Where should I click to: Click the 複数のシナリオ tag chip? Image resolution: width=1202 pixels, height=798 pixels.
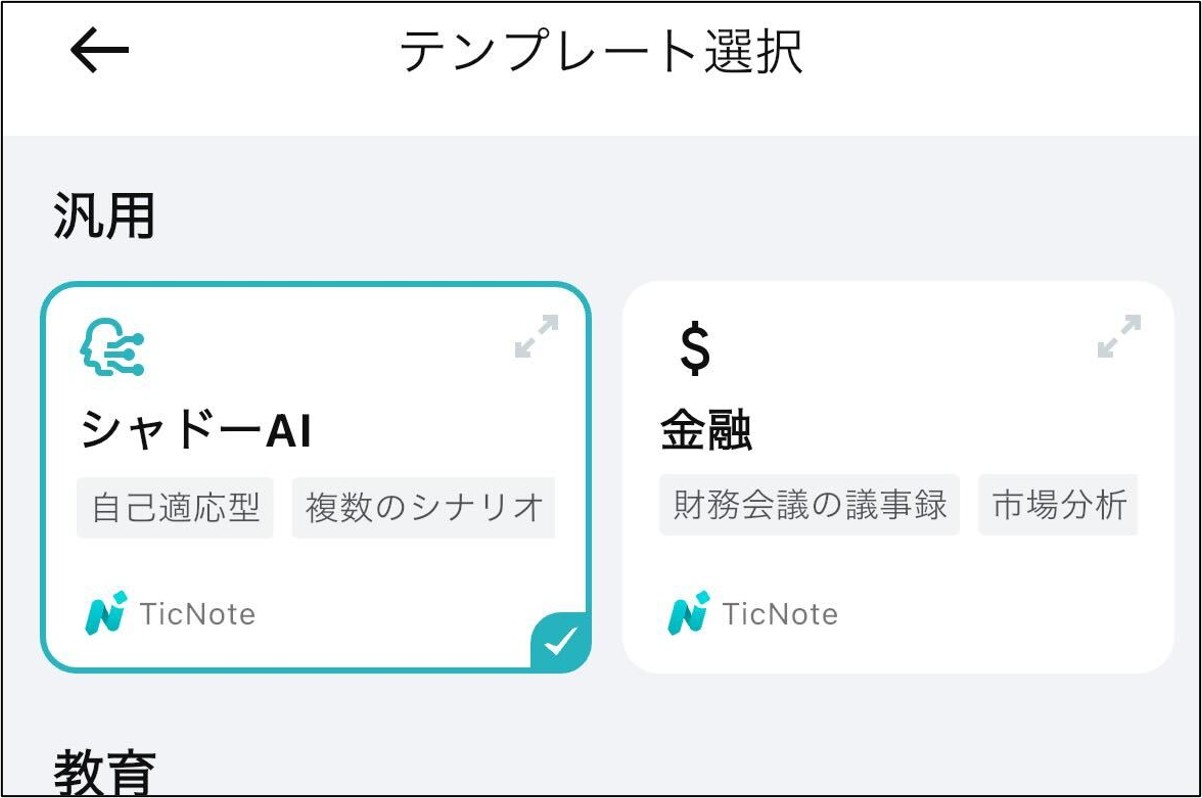423,507
